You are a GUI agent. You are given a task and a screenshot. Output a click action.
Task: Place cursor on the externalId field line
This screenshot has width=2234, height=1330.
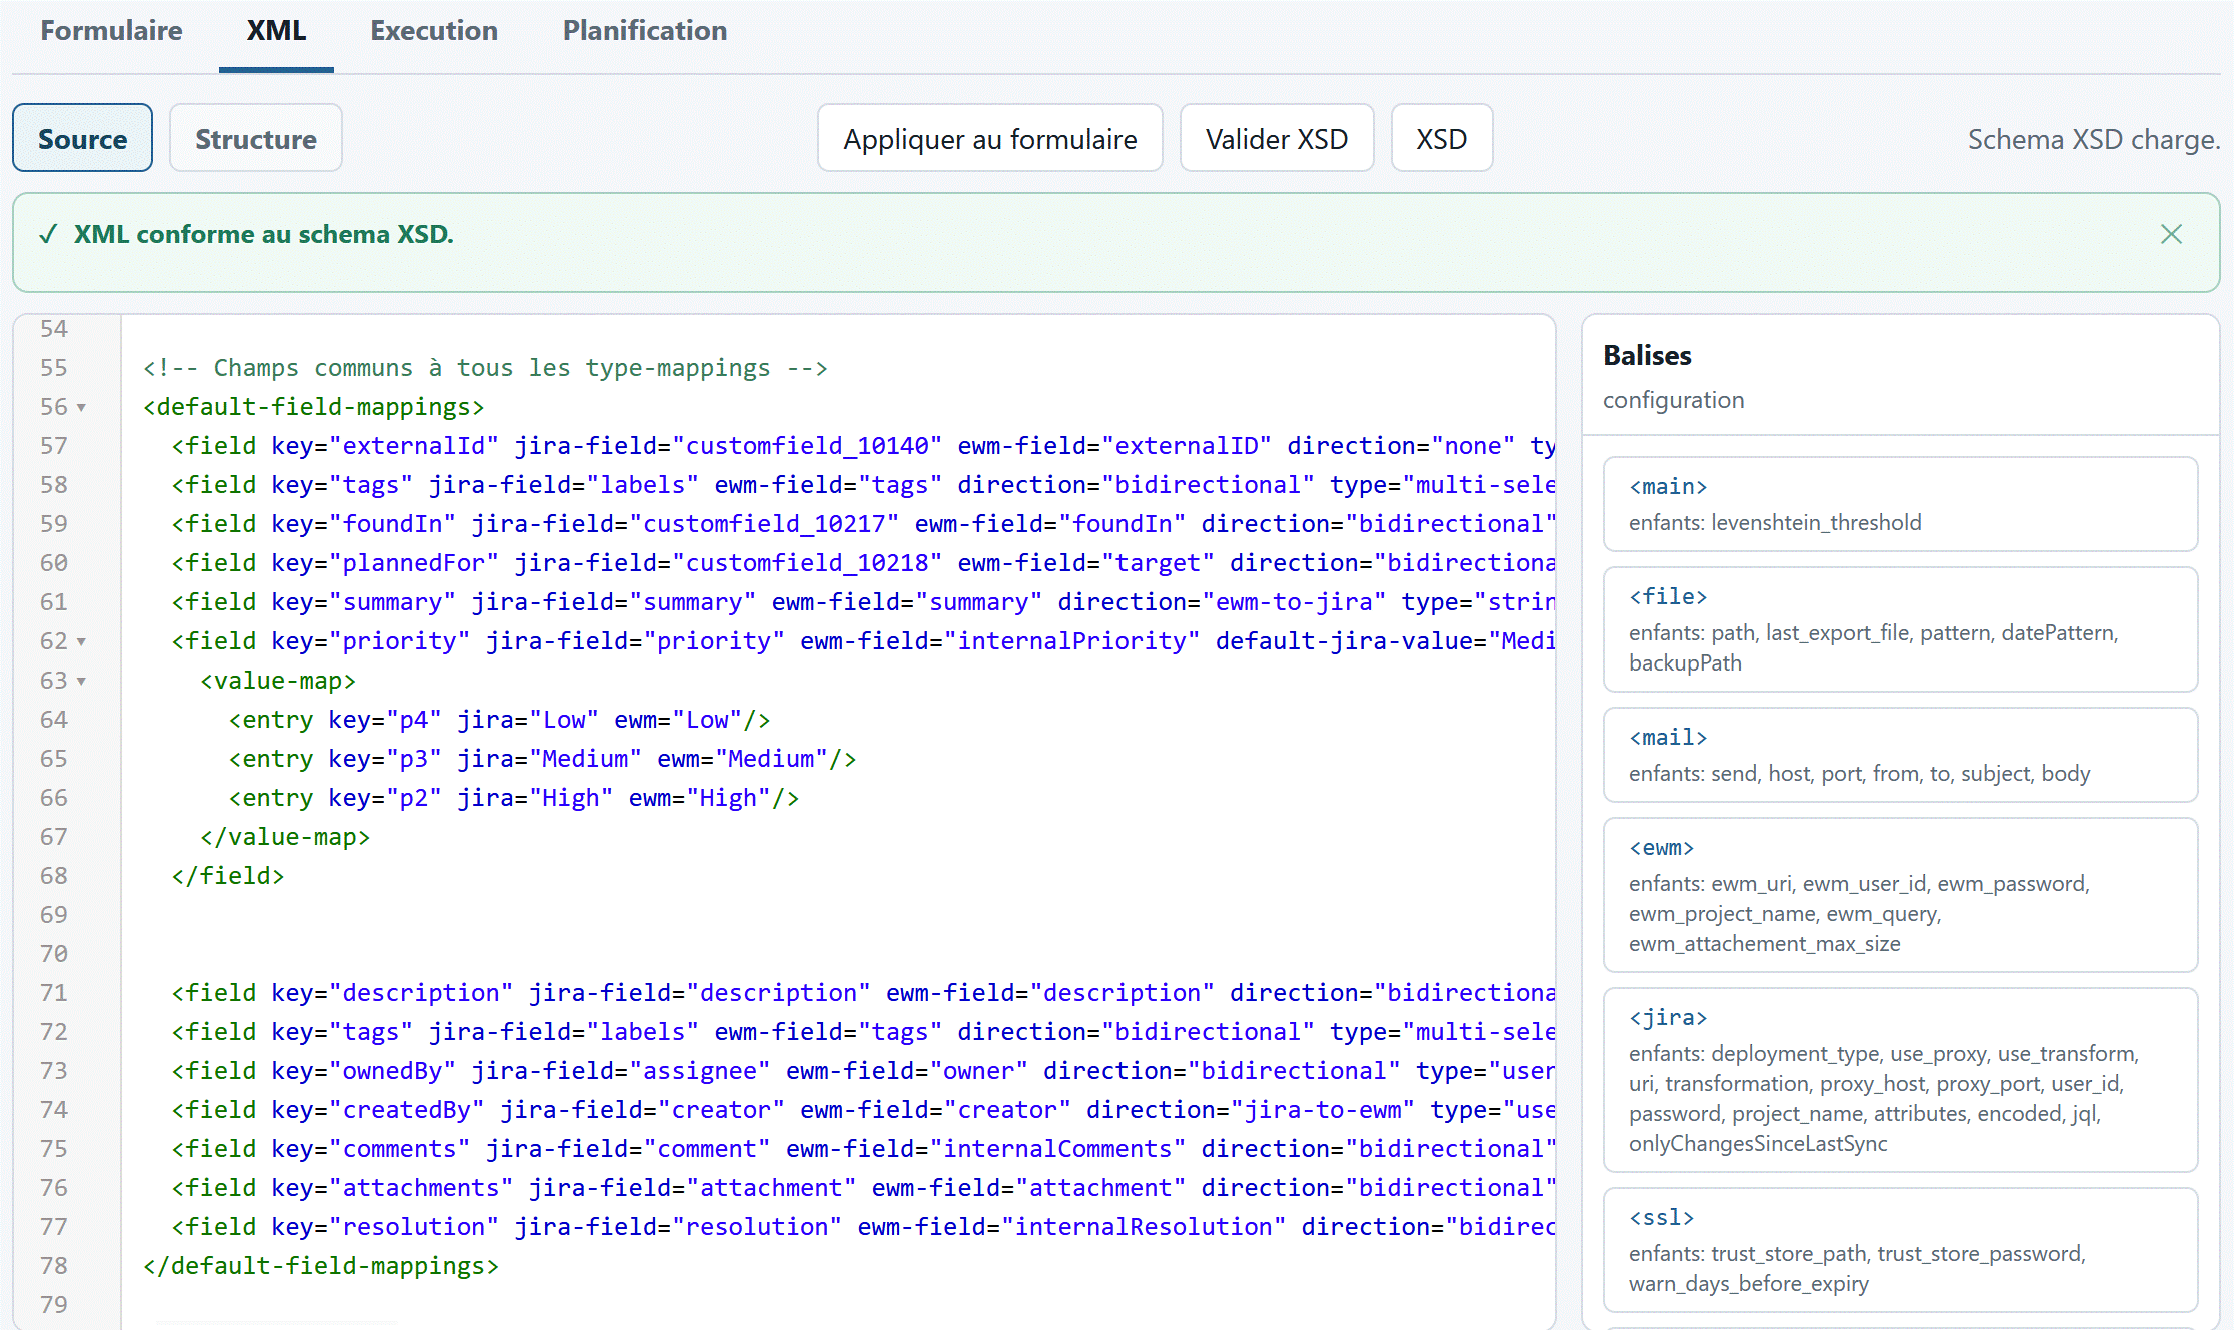click(x=863, y=446)
